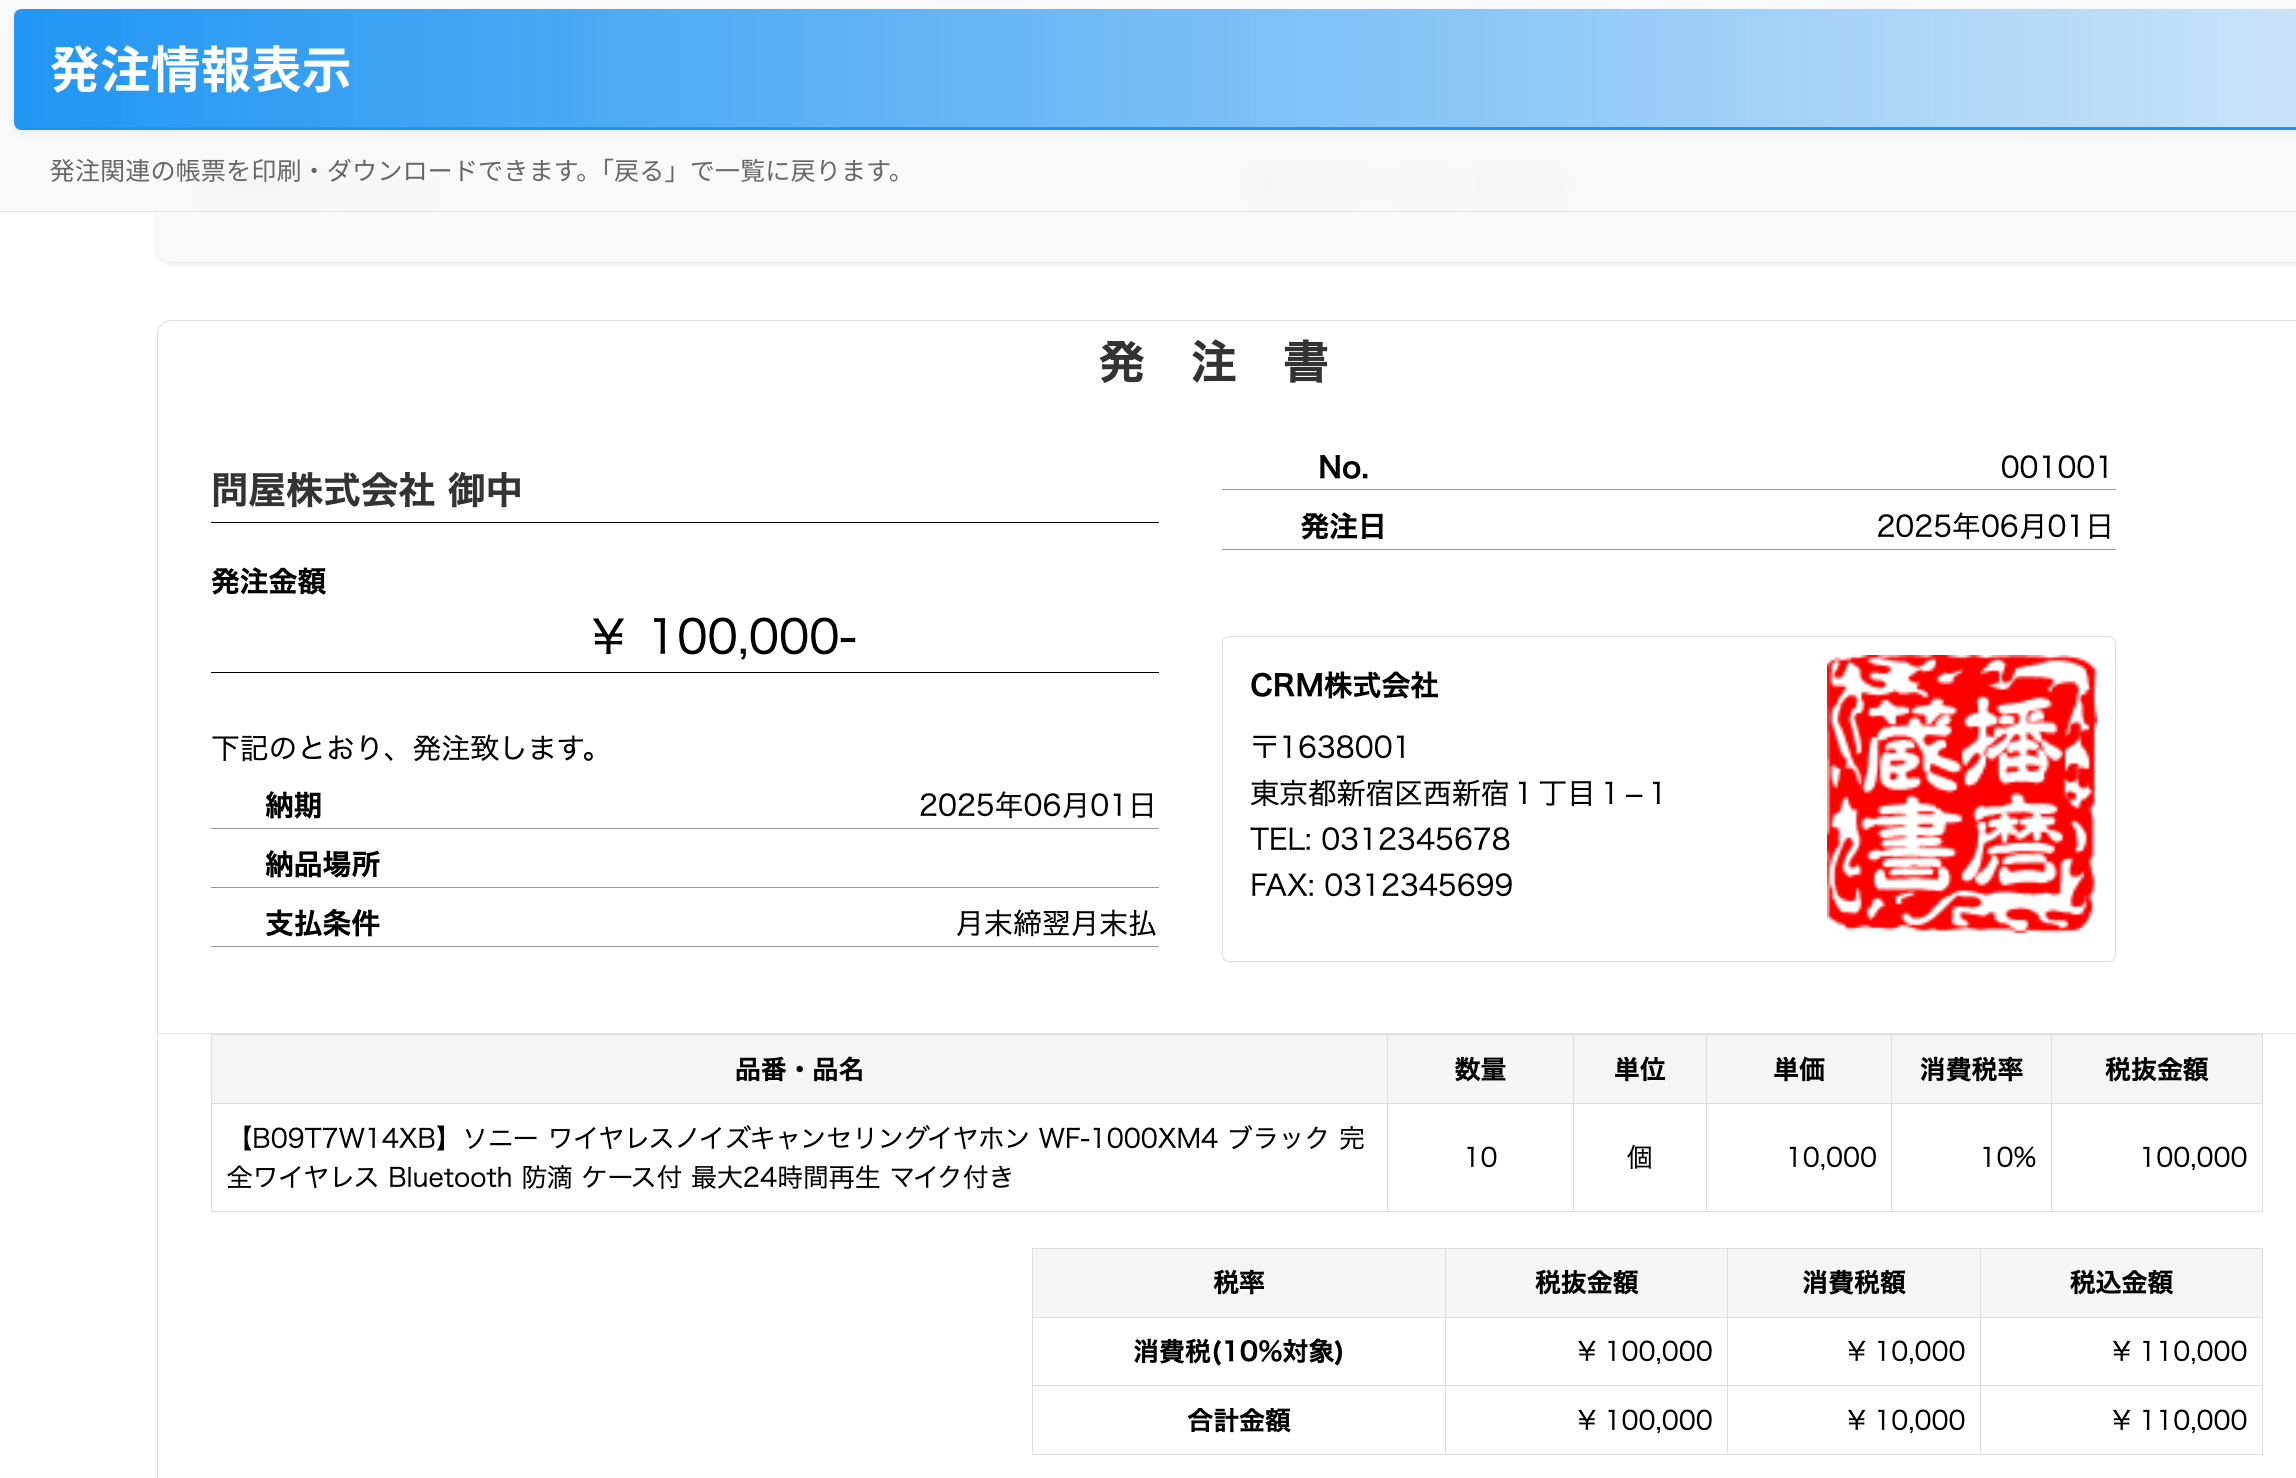
Task: Click supplier name 問屋株式会社 御中
Action: (367, 490)
